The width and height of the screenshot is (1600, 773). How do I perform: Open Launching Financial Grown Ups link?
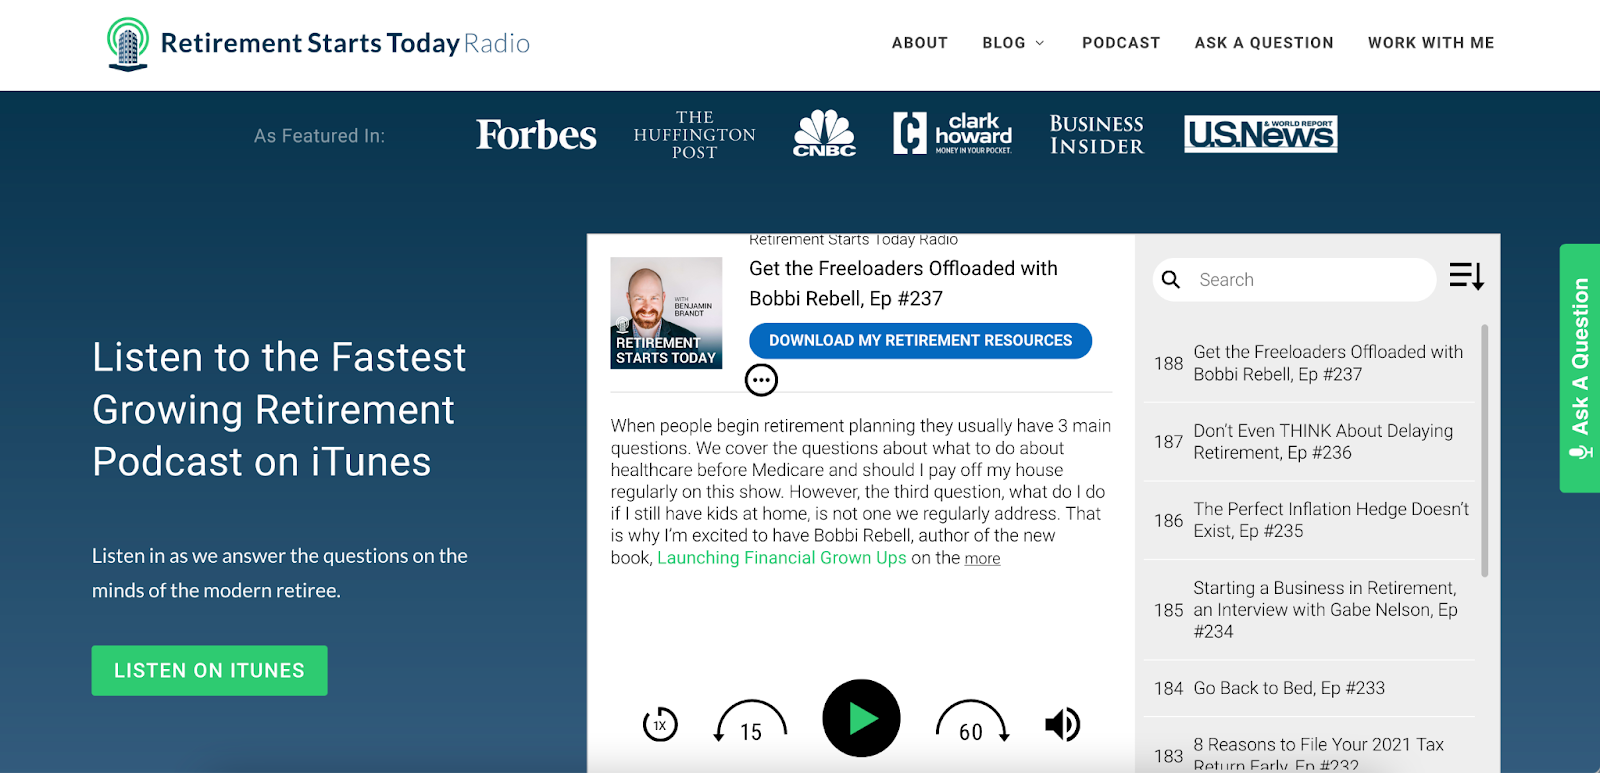click(781, 558)
